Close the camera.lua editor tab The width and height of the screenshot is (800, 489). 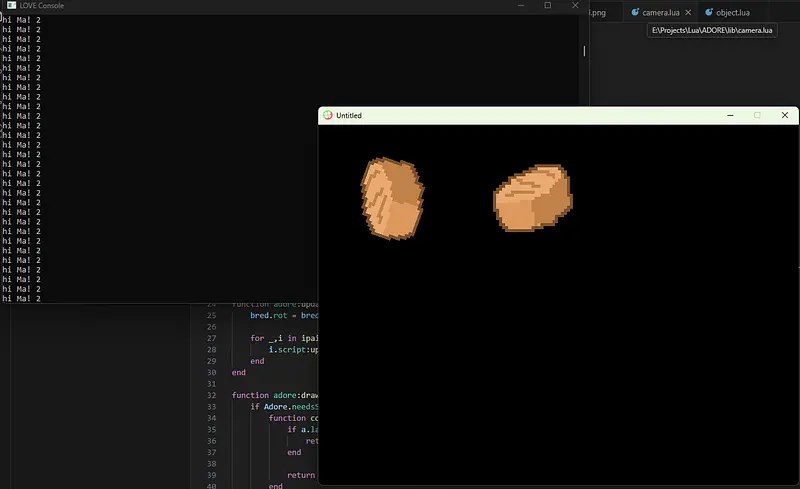click(x=687, y=13)
